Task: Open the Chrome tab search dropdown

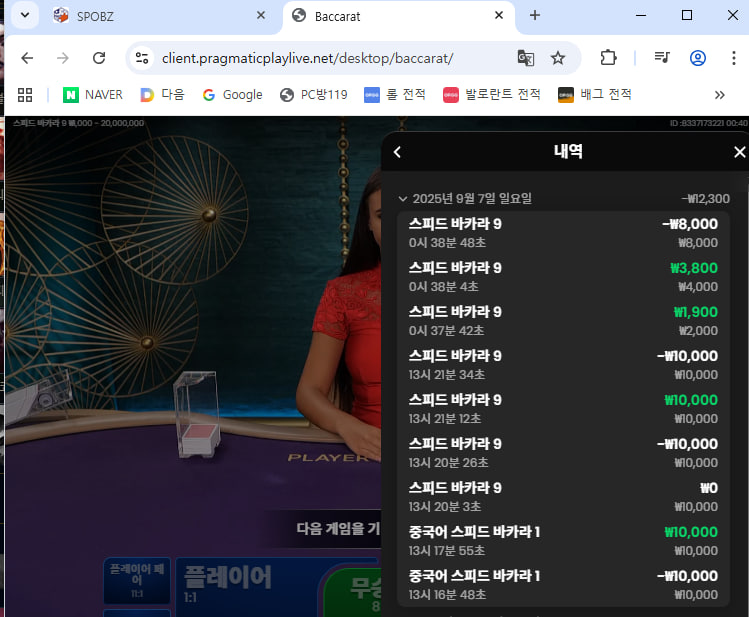Action: click(x=24, y=15)
